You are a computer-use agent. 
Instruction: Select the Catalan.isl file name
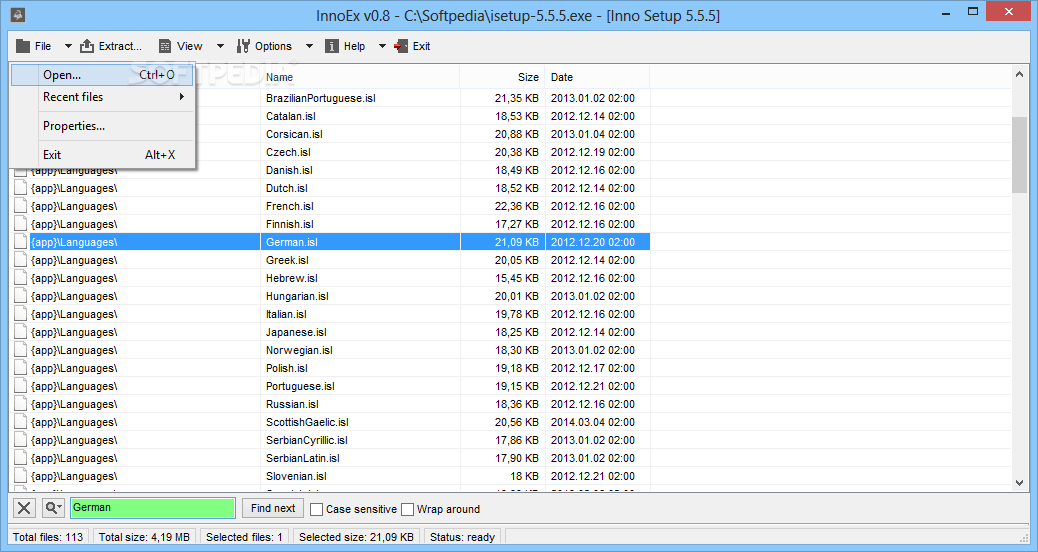291,116
